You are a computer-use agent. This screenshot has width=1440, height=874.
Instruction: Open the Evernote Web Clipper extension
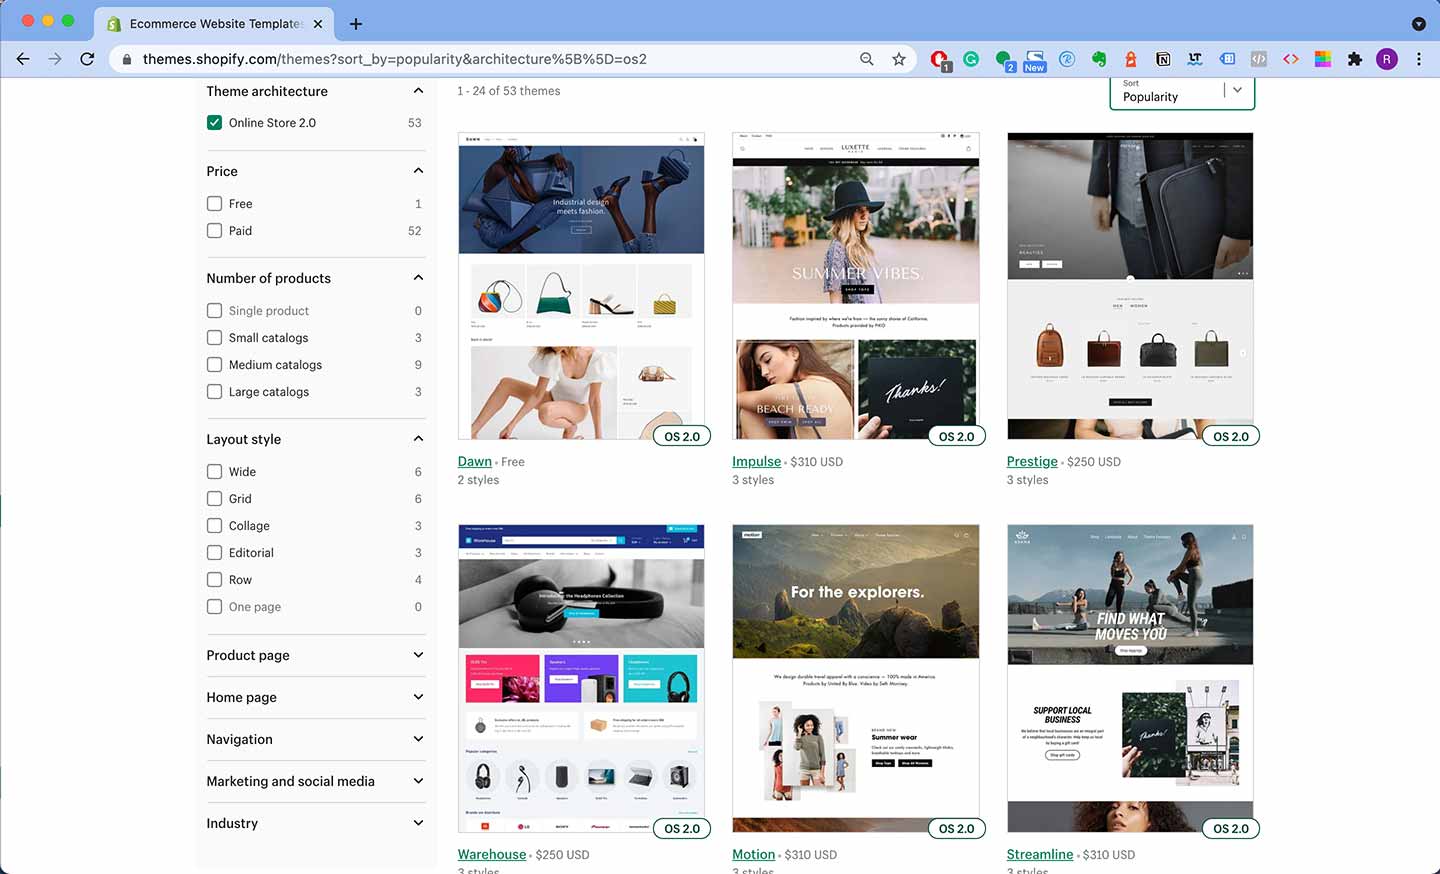(1099, 59)
